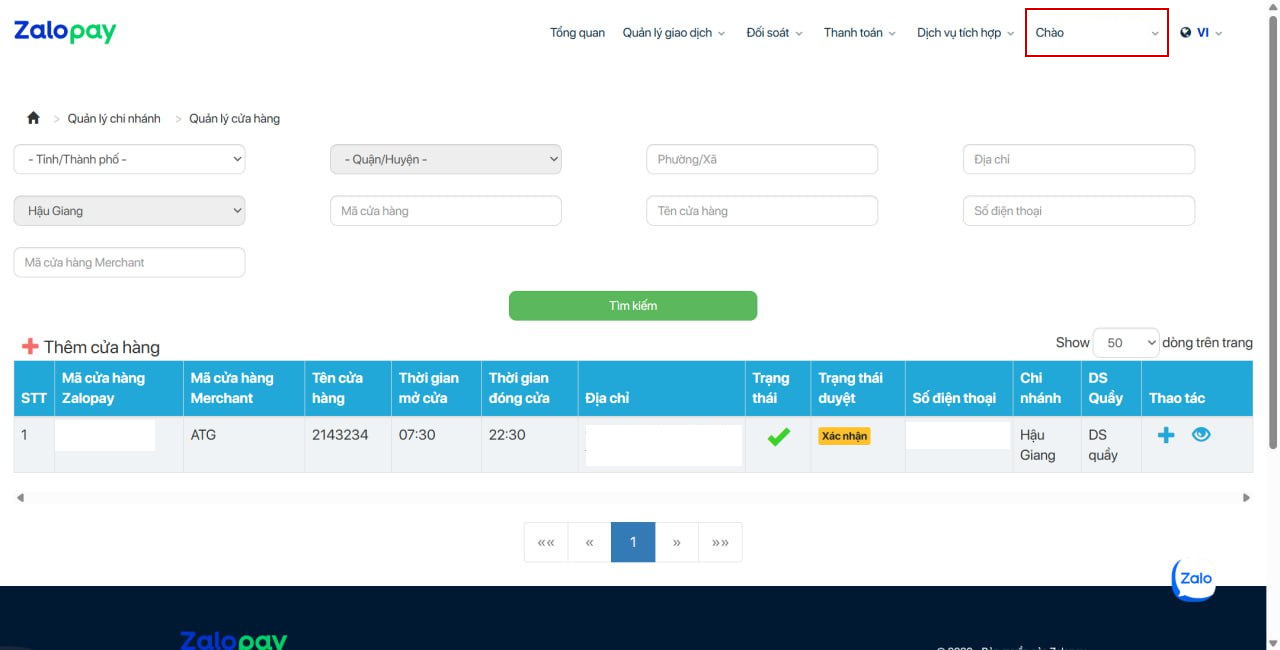Open Quận/Huyện dropdown
1280x650 pixels.
click(x=446, y=159)
